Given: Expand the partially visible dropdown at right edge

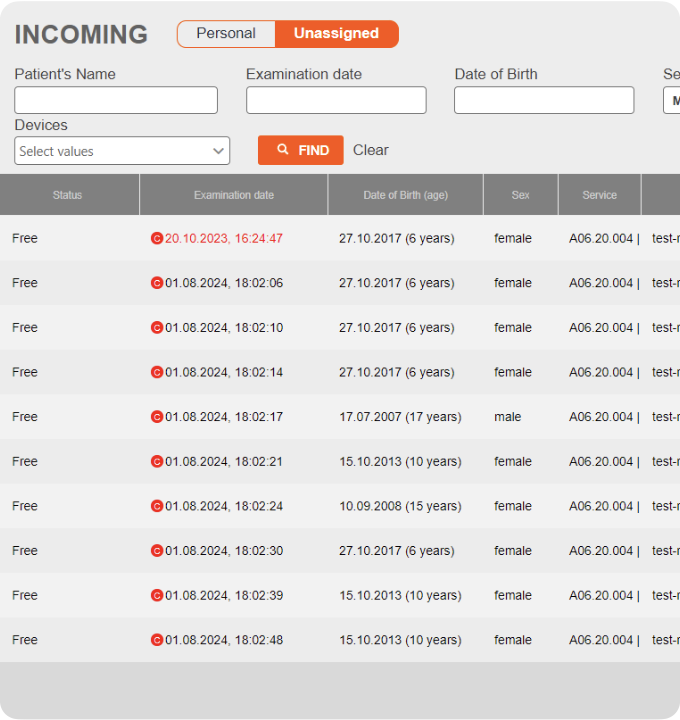Looking at the screenshot, I should pos(672,101).
